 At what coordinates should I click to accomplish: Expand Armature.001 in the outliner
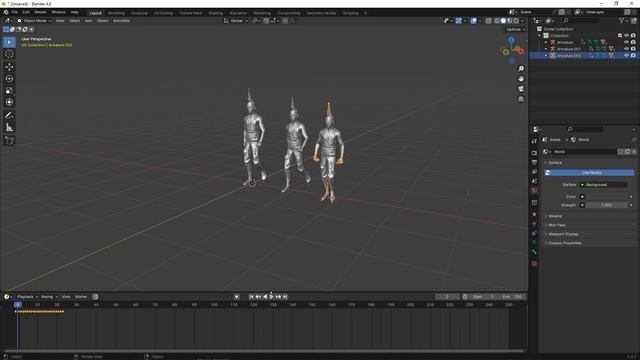pos(546,49)
